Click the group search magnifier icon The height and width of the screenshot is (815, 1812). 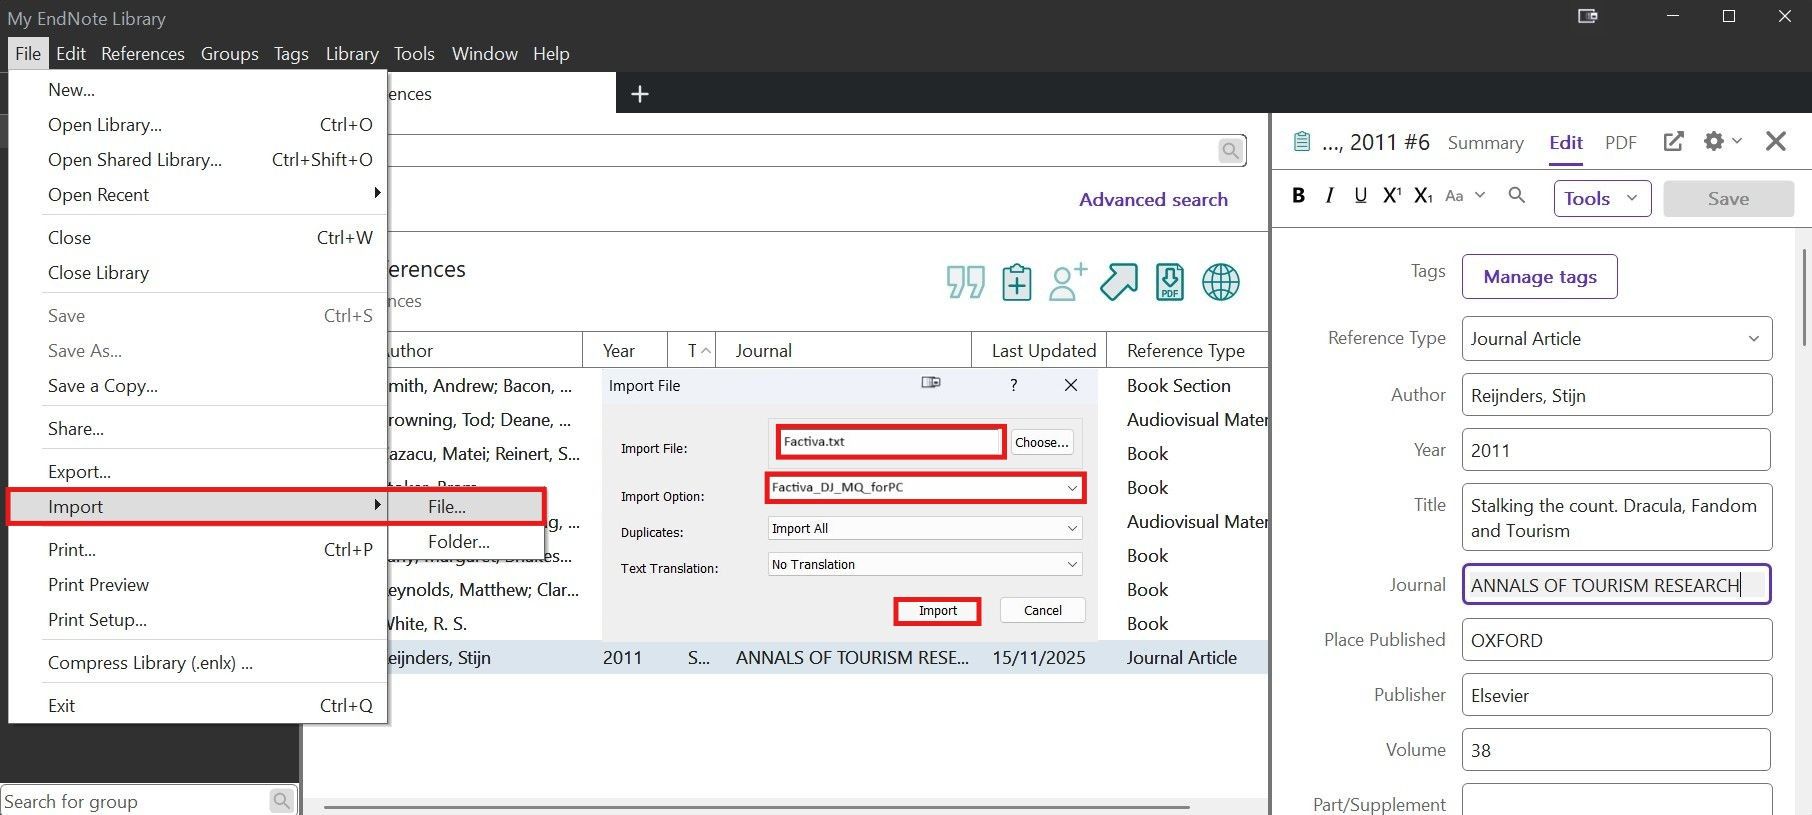[x=282, y=800]
